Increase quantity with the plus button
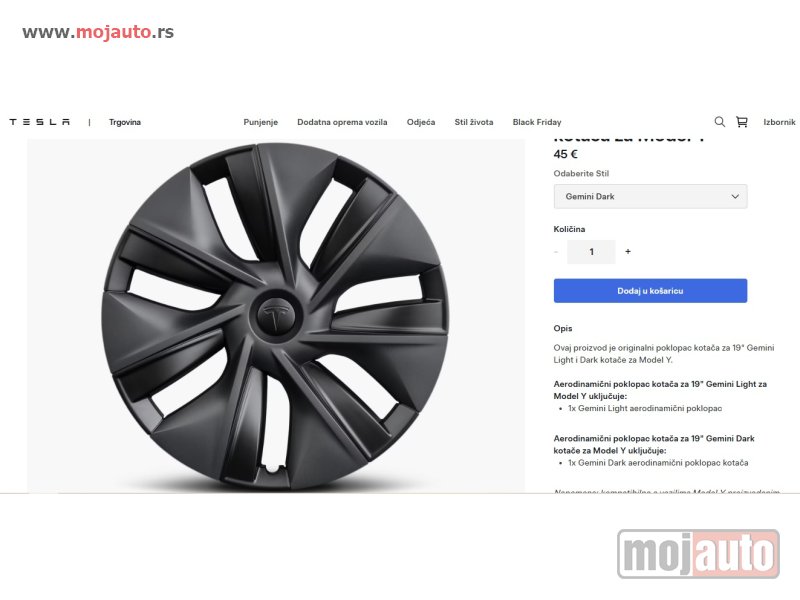The width and height of the screenshot is (800, 600). pyautogui.click(x=628, y=252)
